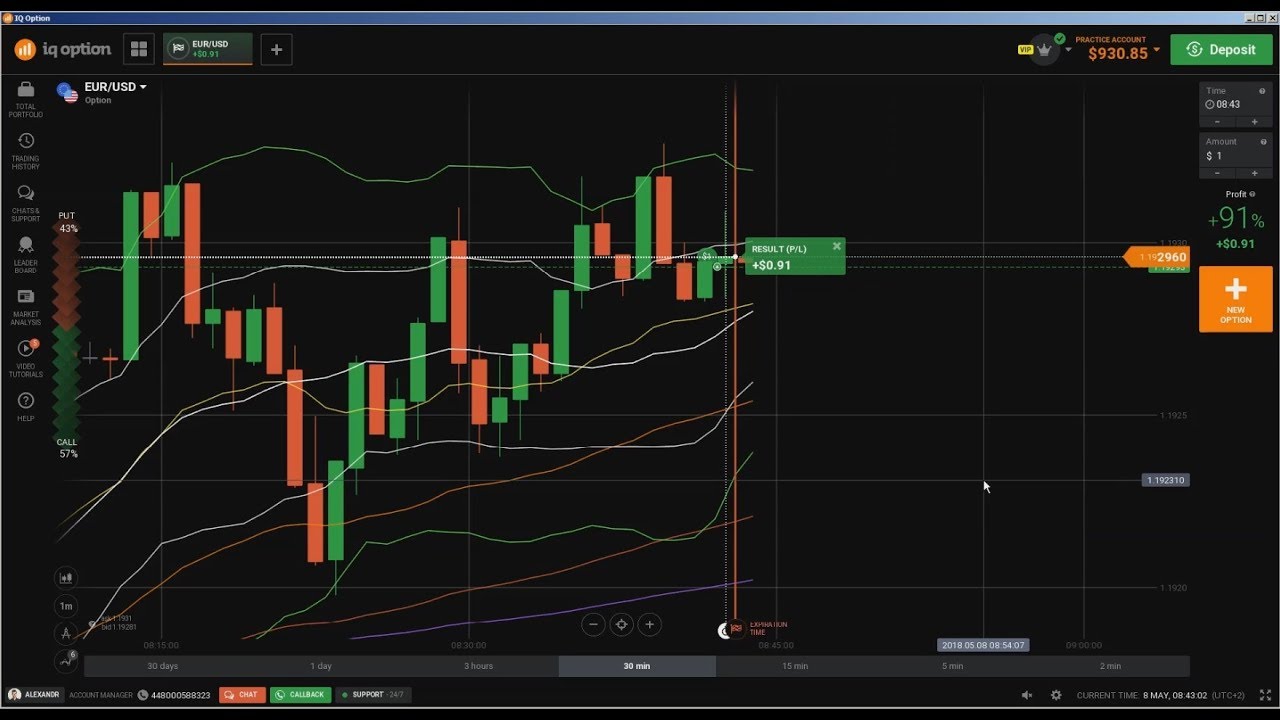Expand the profile menu arrow beside crown
This screenshot has height=720, width=1280.
click(x=1068, y=49)
